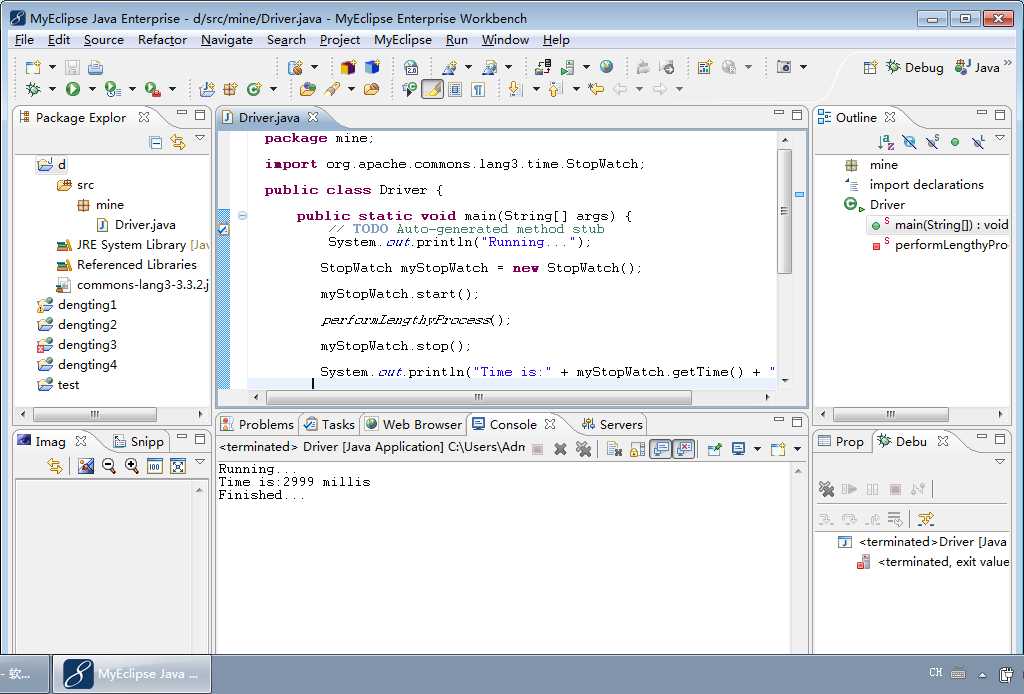Open the Refactor menu
The height and width of the screenshot is (694, 1024).
[162, 40]
